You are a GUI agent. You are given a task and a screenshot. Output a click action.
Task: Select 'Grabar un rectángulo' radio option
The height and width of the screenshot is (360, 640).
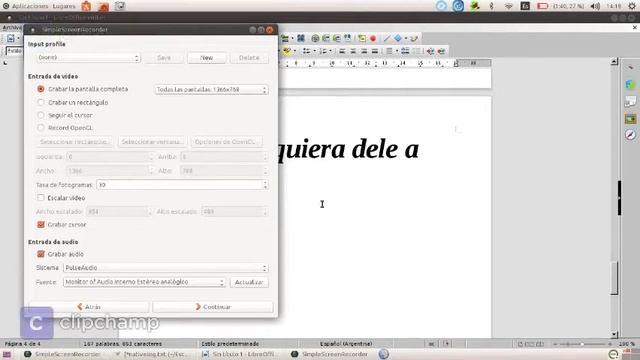41,102
